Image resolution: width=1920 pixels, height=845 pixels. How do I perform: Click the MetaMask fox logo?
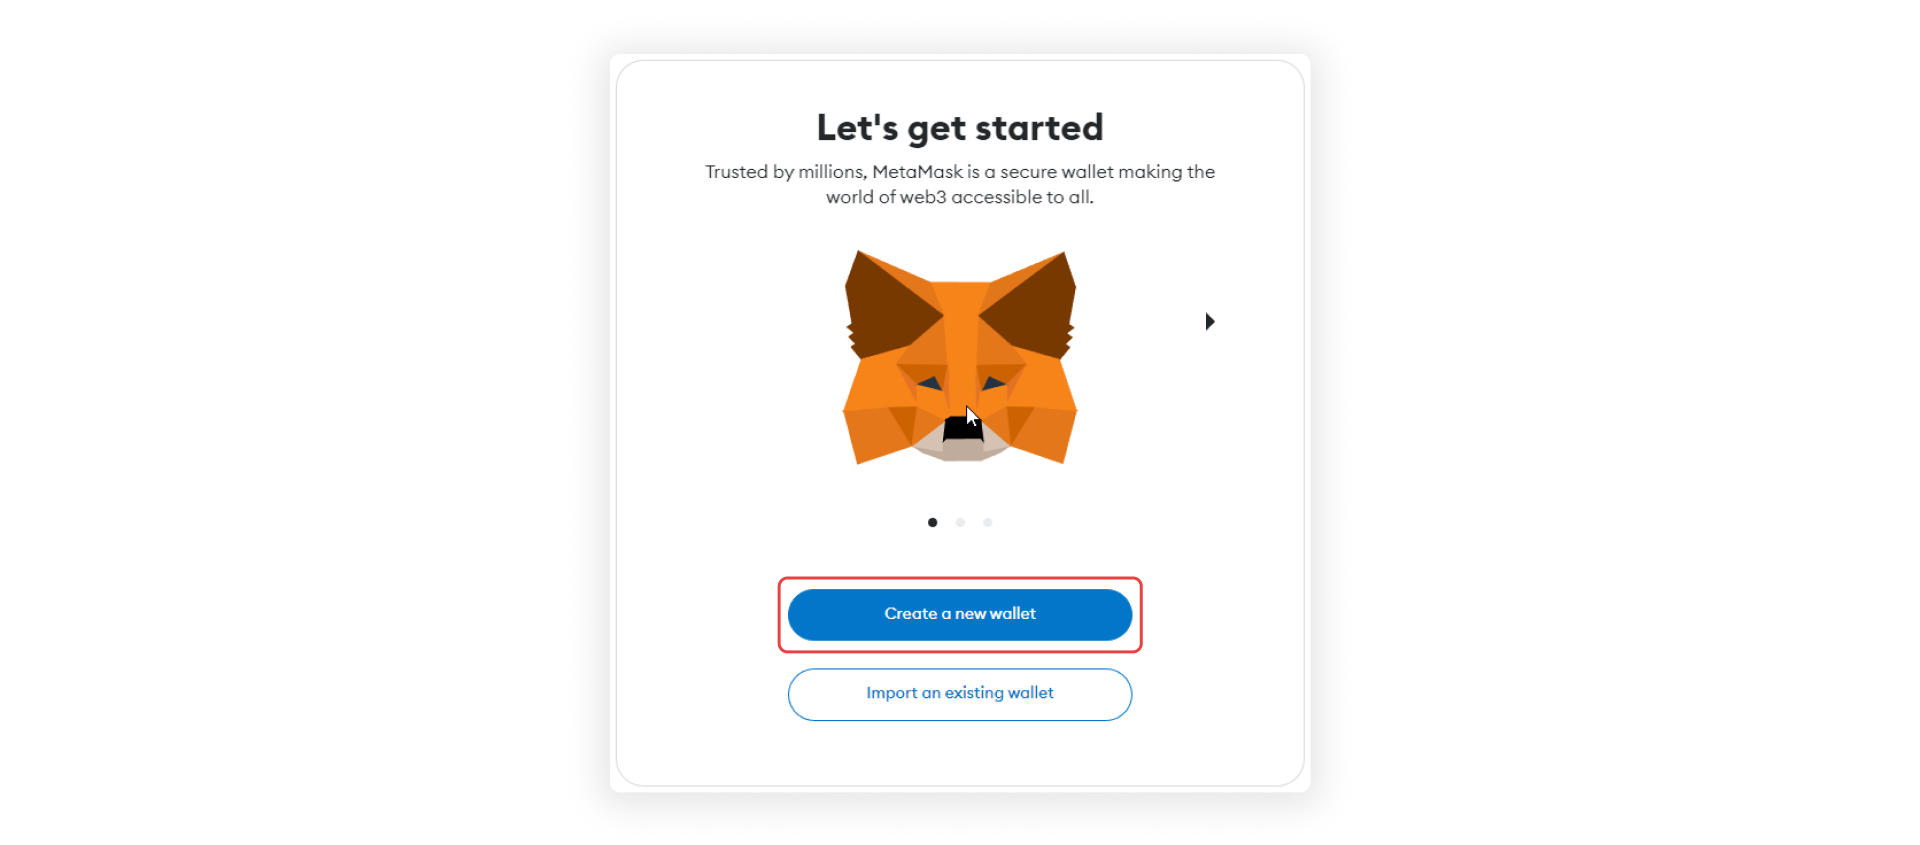pyautogui.click(x=960, y=357)
